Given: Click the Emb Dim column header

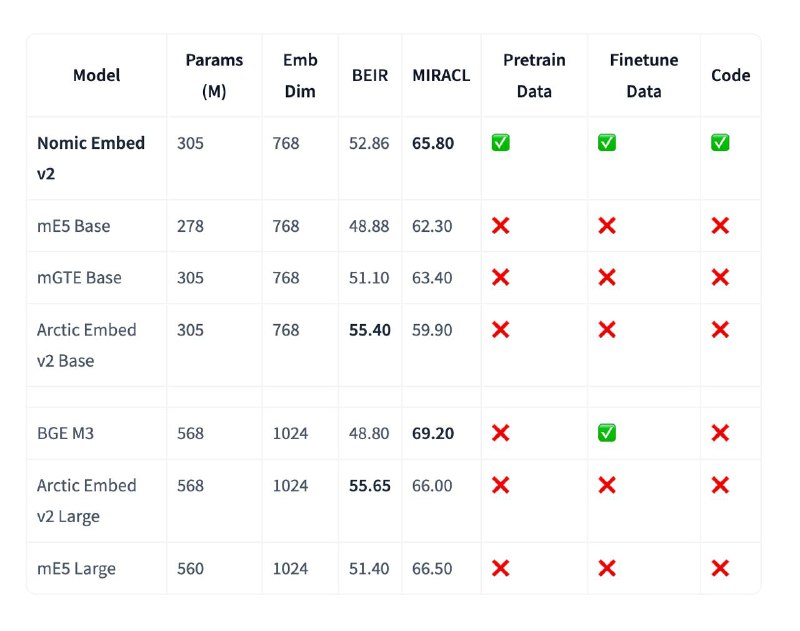Looking at the screenshot, I should pyautogui.click(x=300, y=75).
